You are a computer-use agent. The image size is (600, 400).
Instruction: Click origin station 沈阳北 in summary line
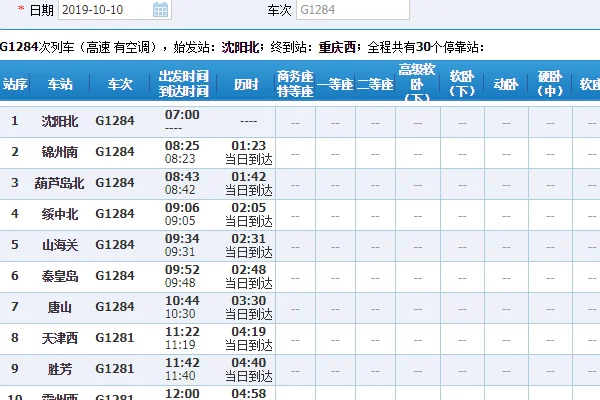(x=241, y=47)
